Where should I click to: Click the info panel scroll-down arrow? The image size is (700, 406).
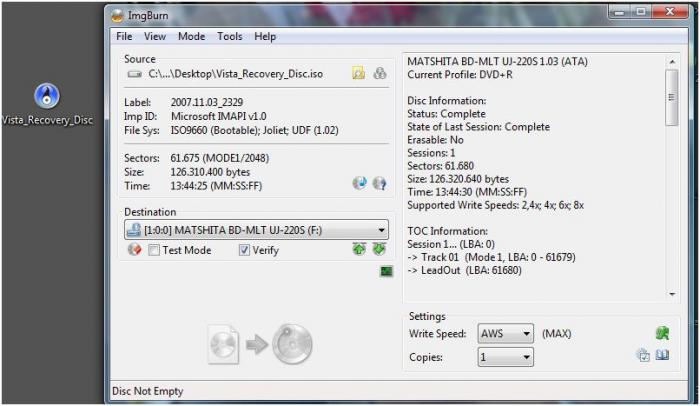pyautogui.click(x=672, y=294)
